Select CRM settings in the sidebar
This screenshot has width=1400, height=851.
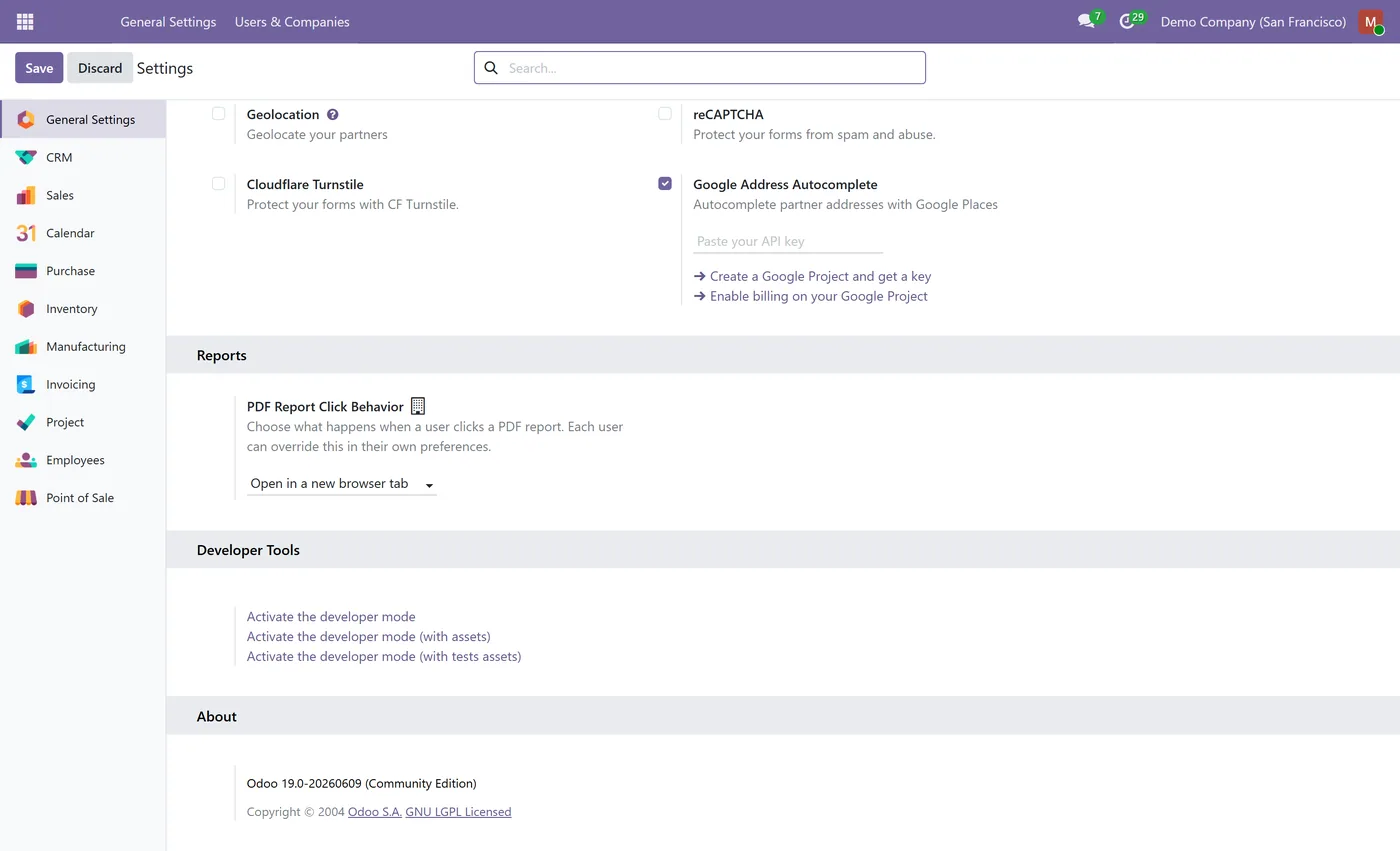coord(83,157)
